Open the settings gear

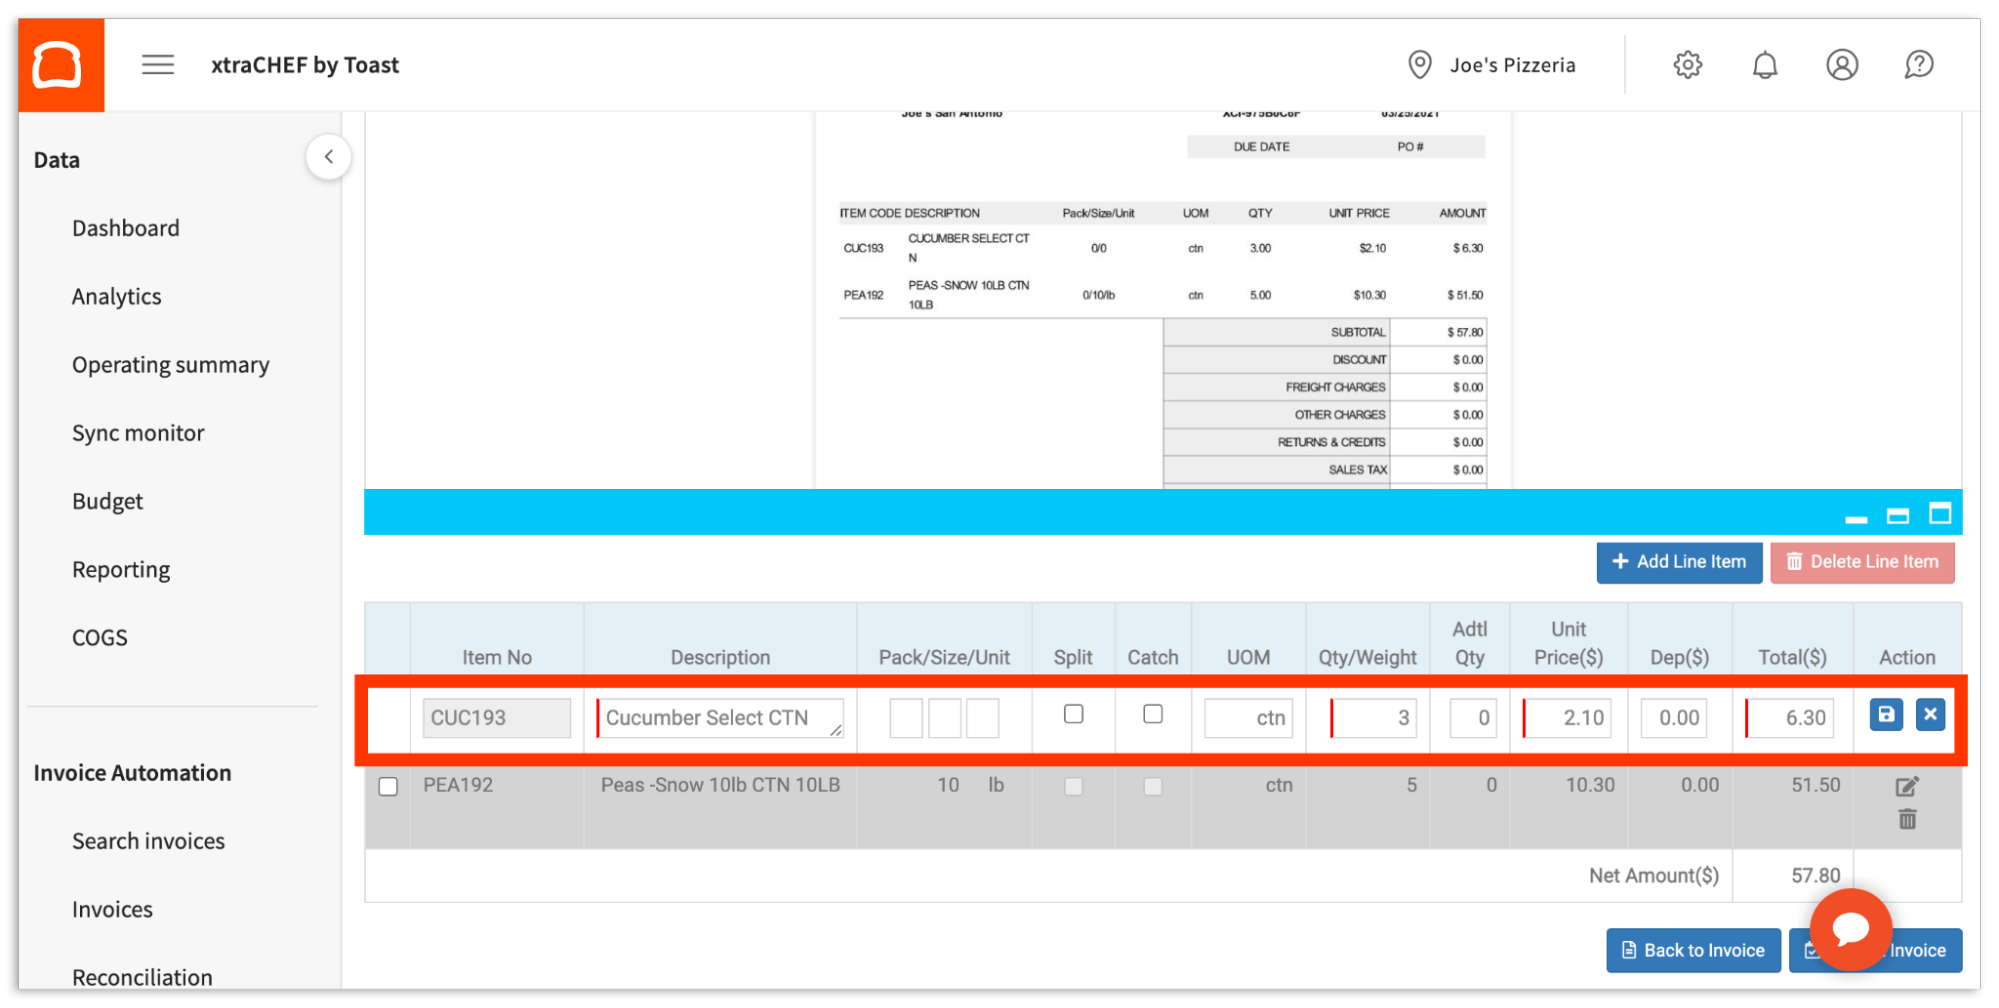pyautogui.click(x=1687, y=64)
